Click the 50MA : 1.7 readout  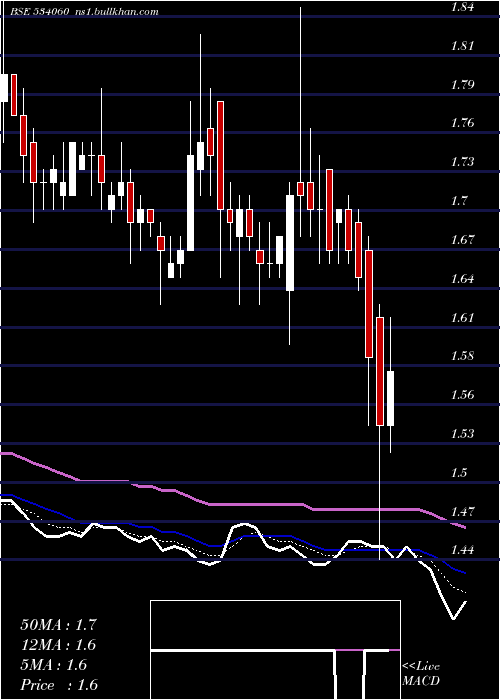(58, 624)
